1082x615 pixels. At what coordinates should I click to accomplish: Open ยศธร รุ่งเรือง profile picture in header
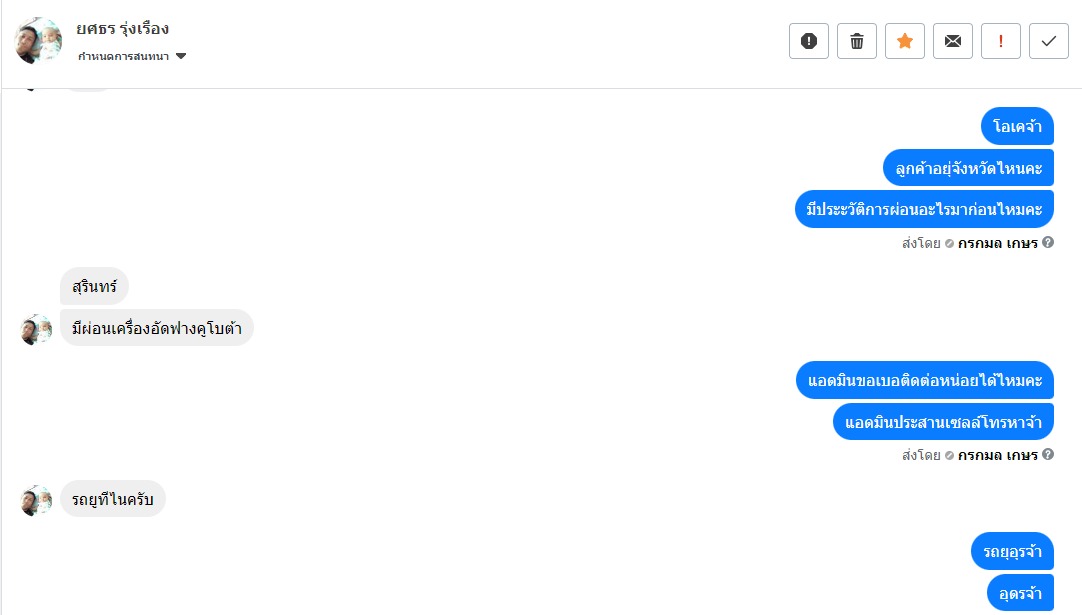pos(39,41)
